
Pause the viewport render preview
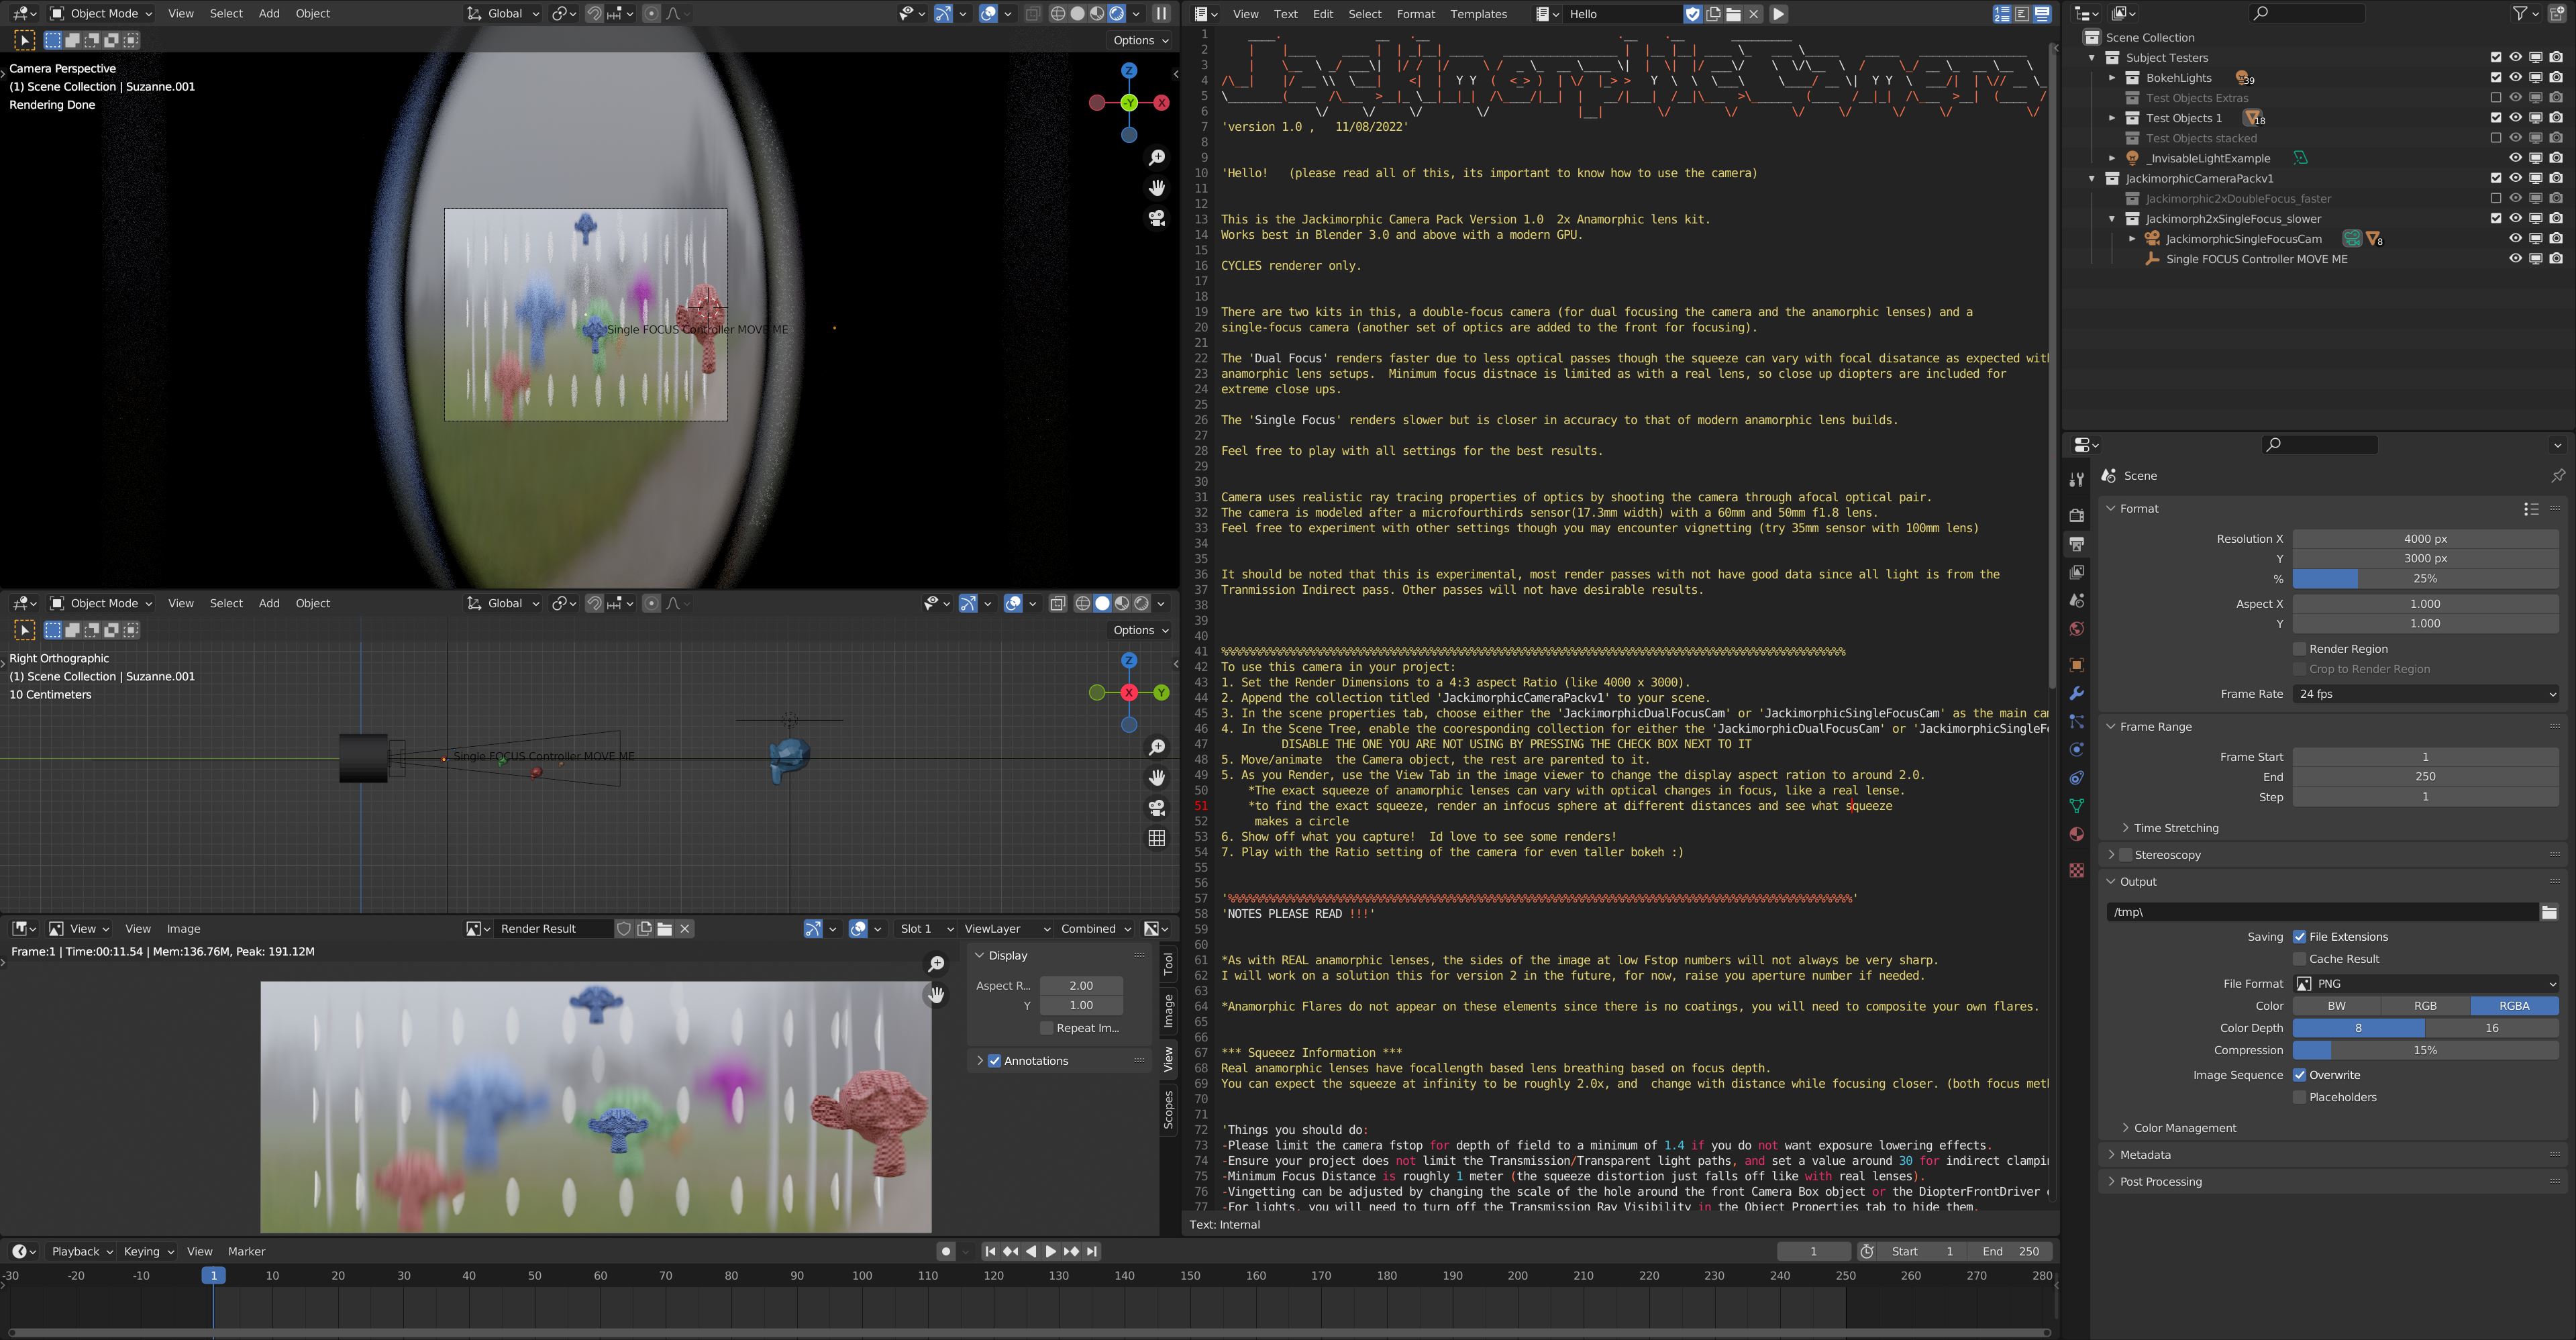[x=1161, y=14]
